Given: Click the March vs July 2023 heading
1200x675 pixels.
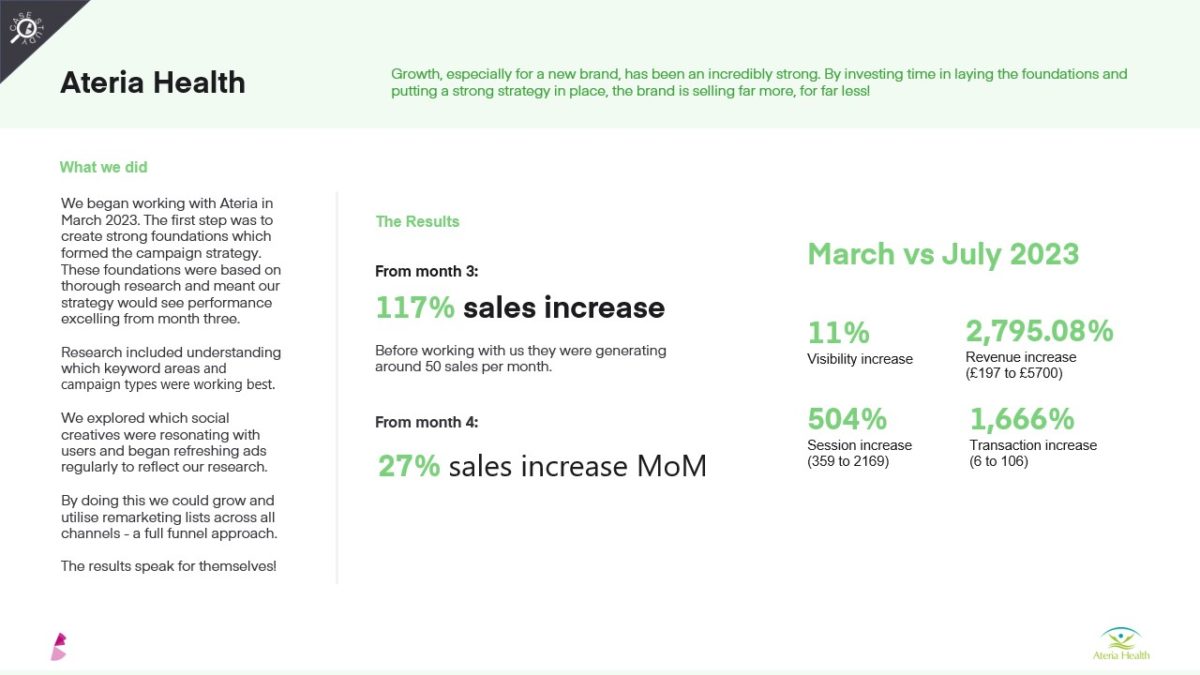Looking at the screenshot, I should click(x=943, y=254).
